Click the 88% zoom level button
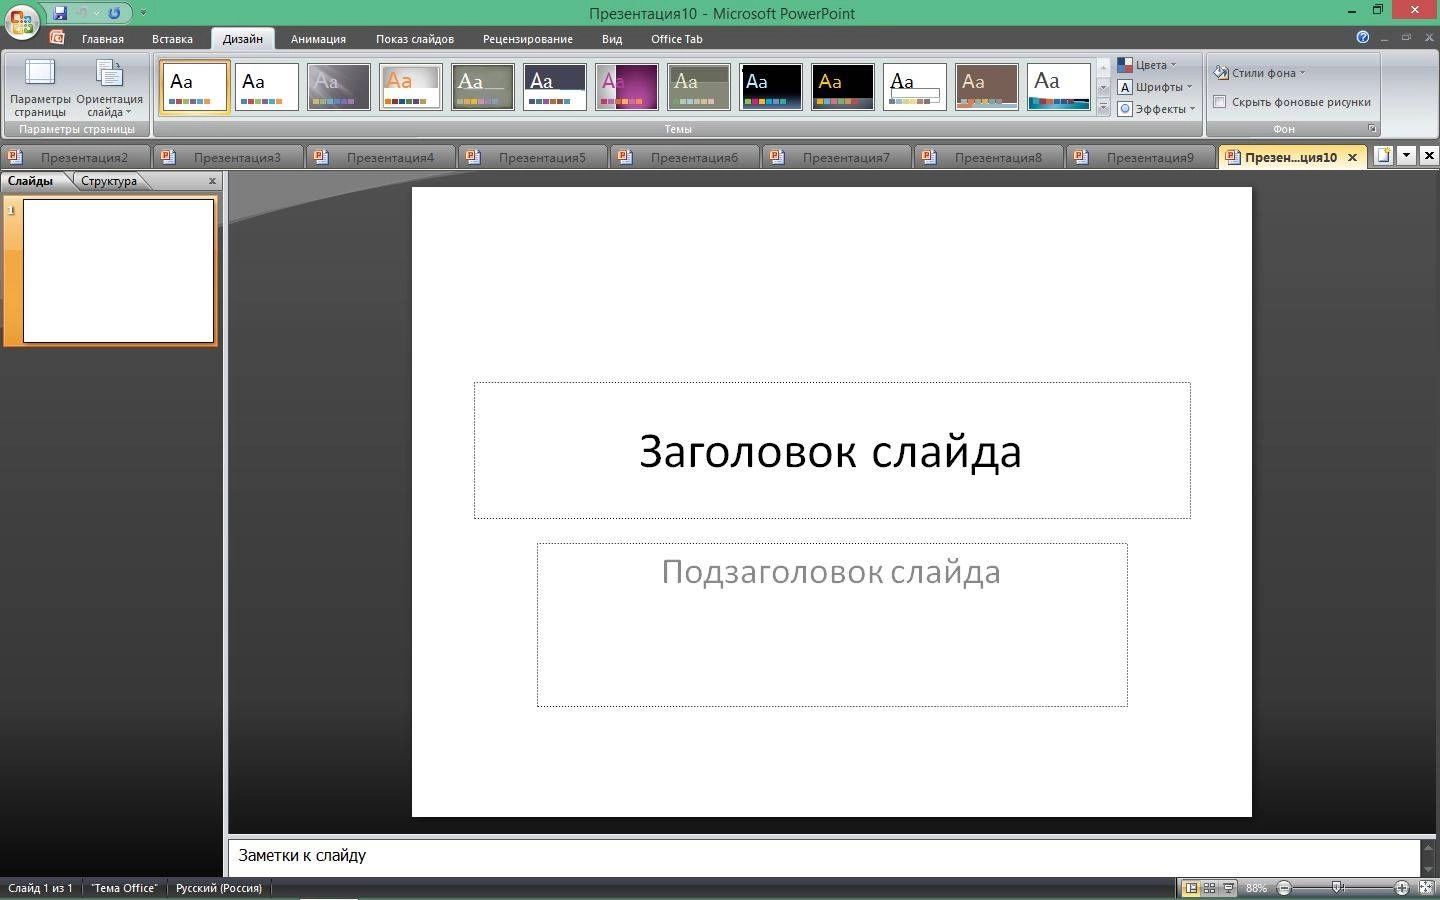 pyautogui.click(x=1257, y=888)
